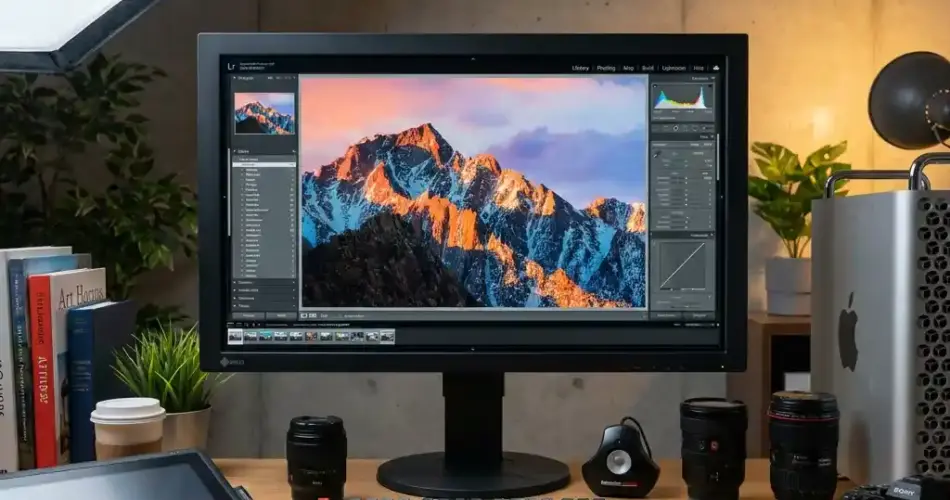Collapse the Tone Curve panel header triangle
Screen dimensions: 950x500
point(713,235)
